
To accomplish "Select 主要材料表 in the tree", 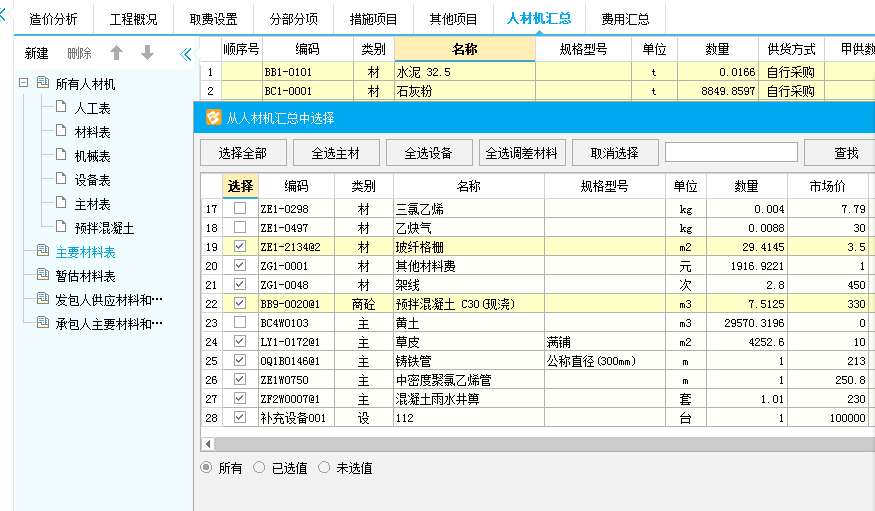I will [x=85, y=252].
